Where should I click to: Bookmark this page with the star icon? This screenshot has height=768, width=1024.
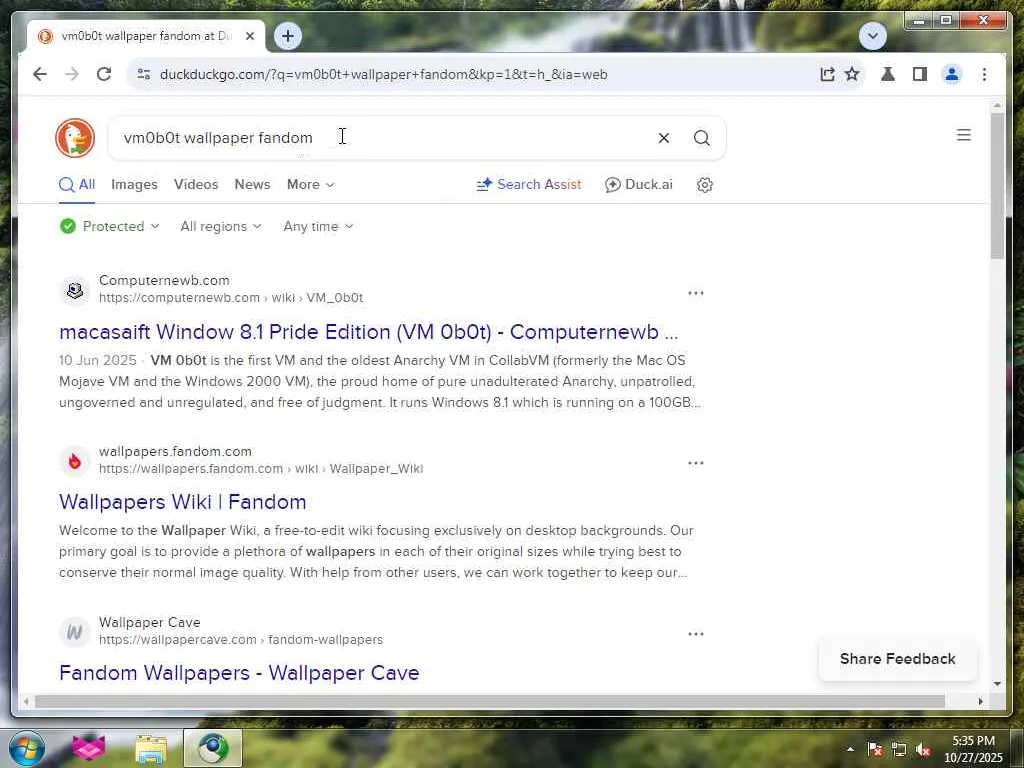tap(852, 74)
